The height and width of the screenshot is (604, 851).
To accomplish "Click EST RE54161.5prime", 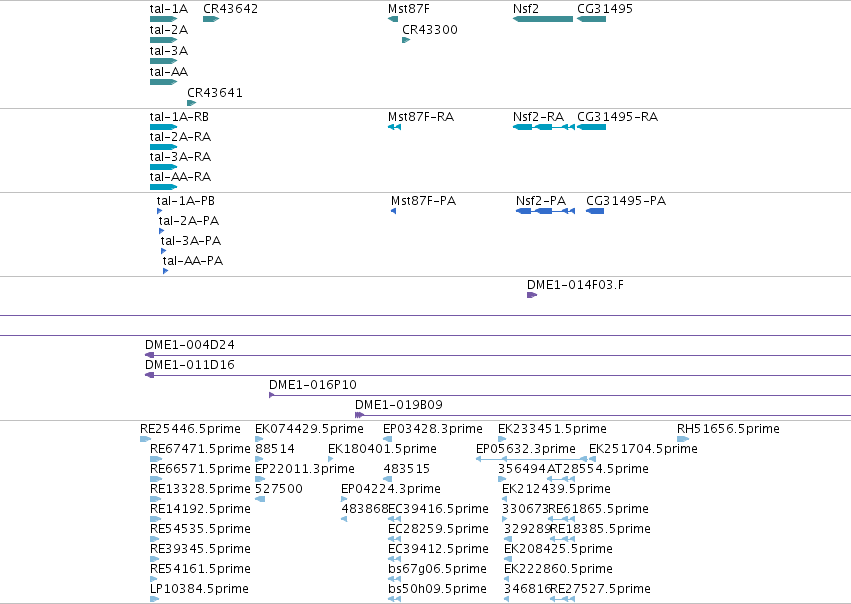I will tap(153, 580).
